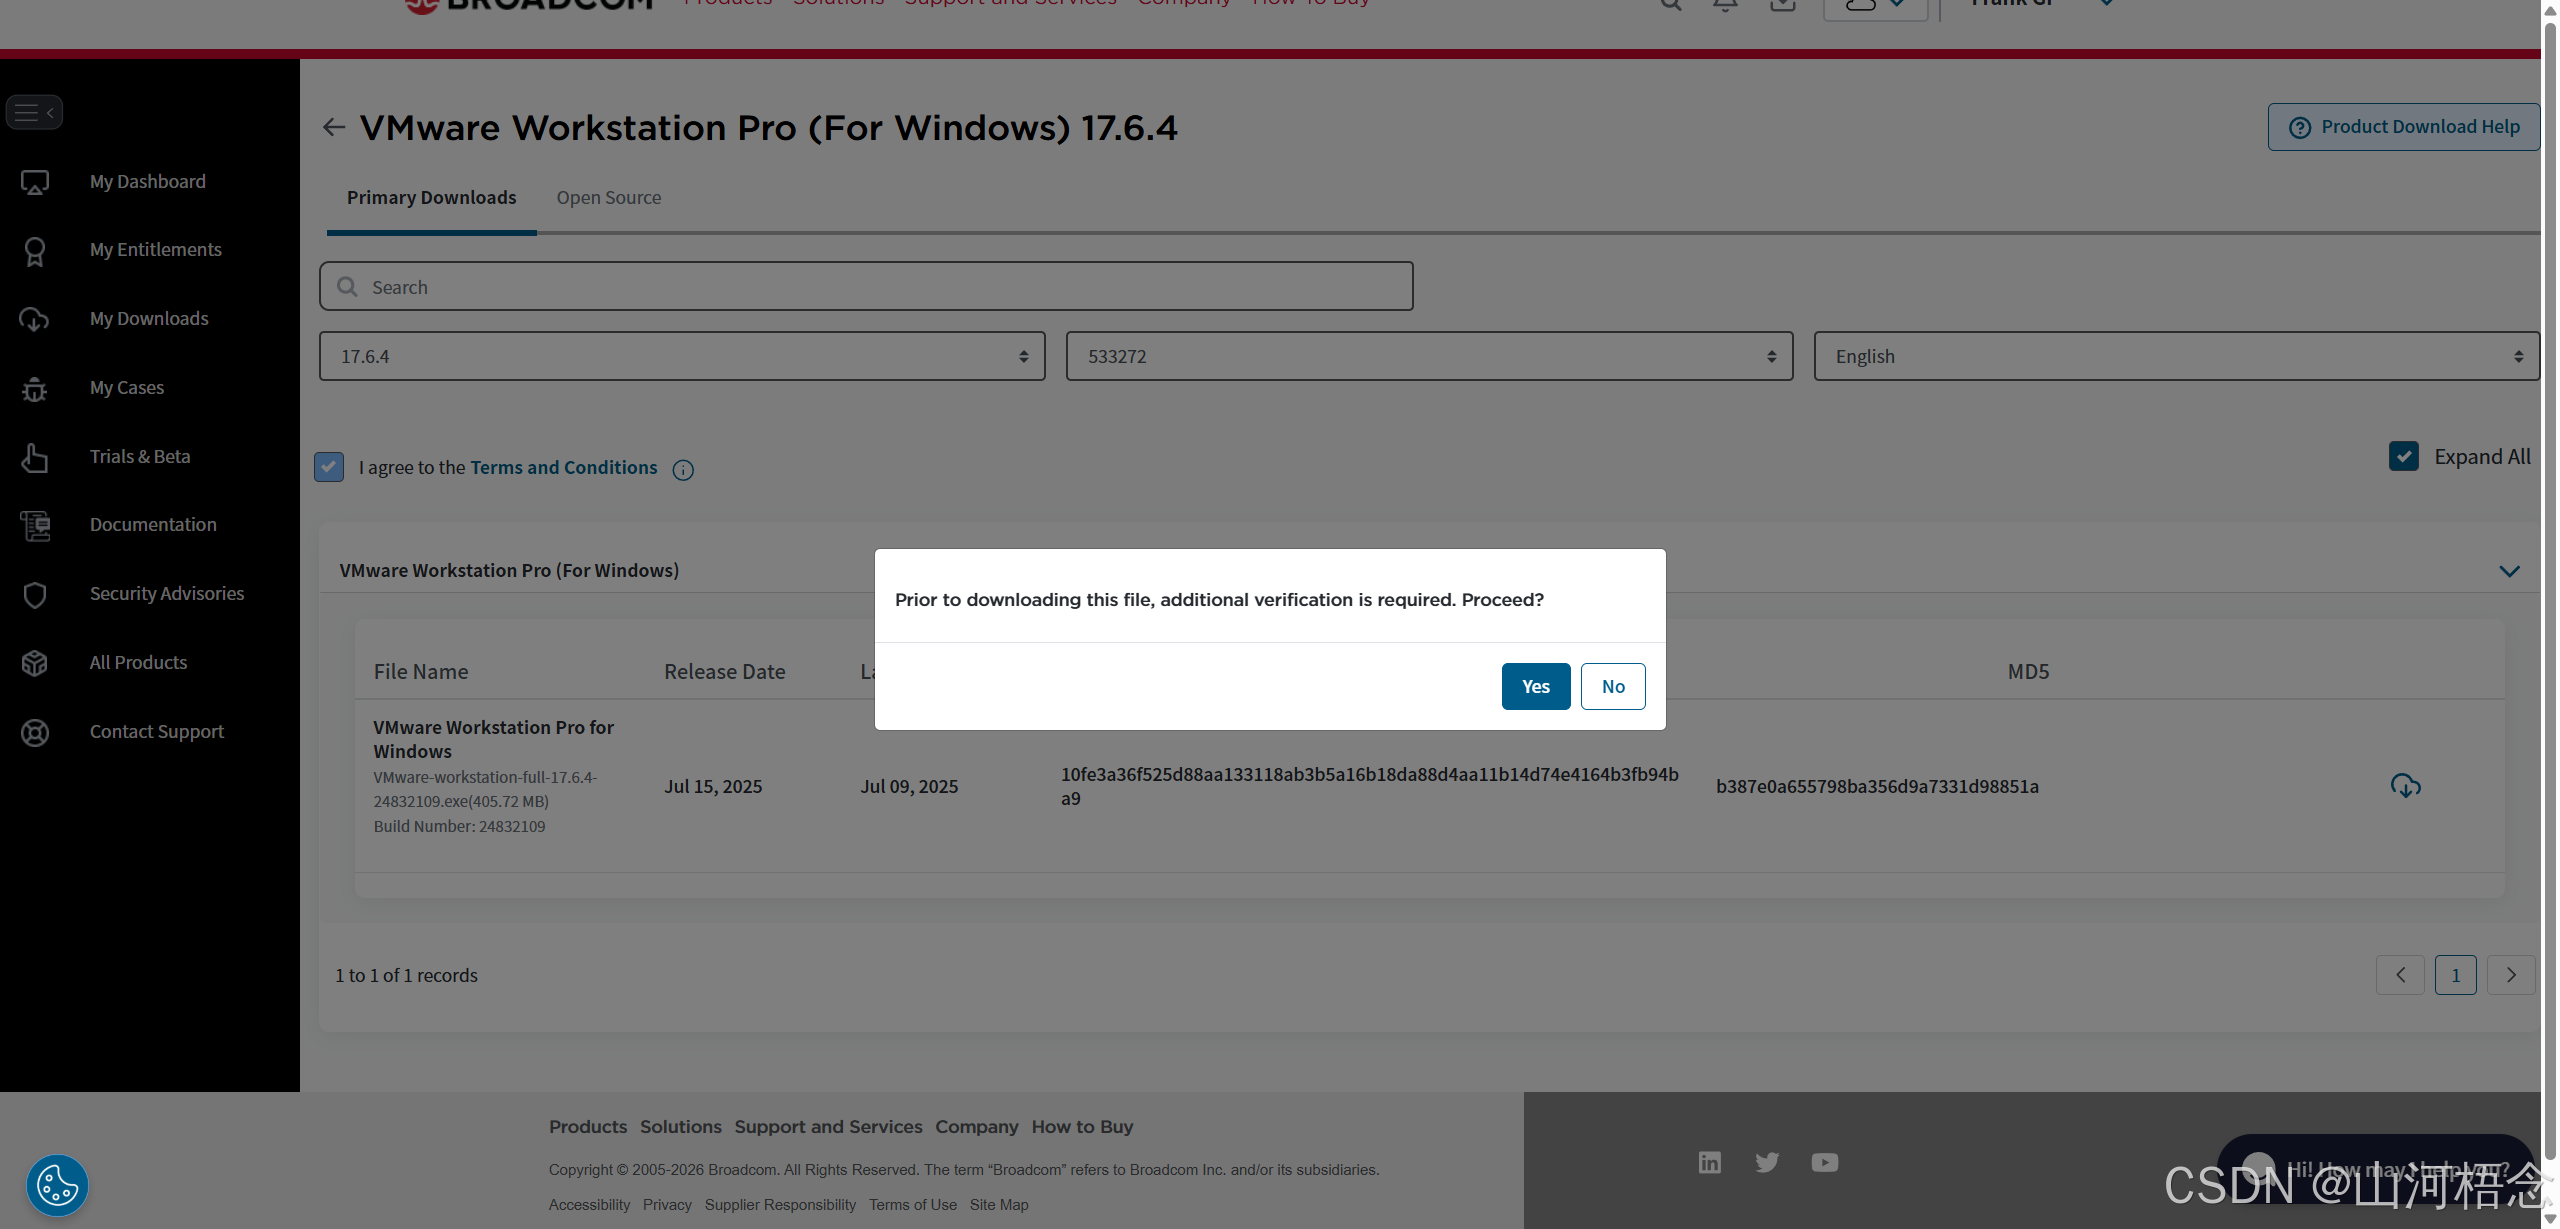Open My Dashboard from the sidebar icon
This screenshot has width=2560, height=1229.
point(35,182)
